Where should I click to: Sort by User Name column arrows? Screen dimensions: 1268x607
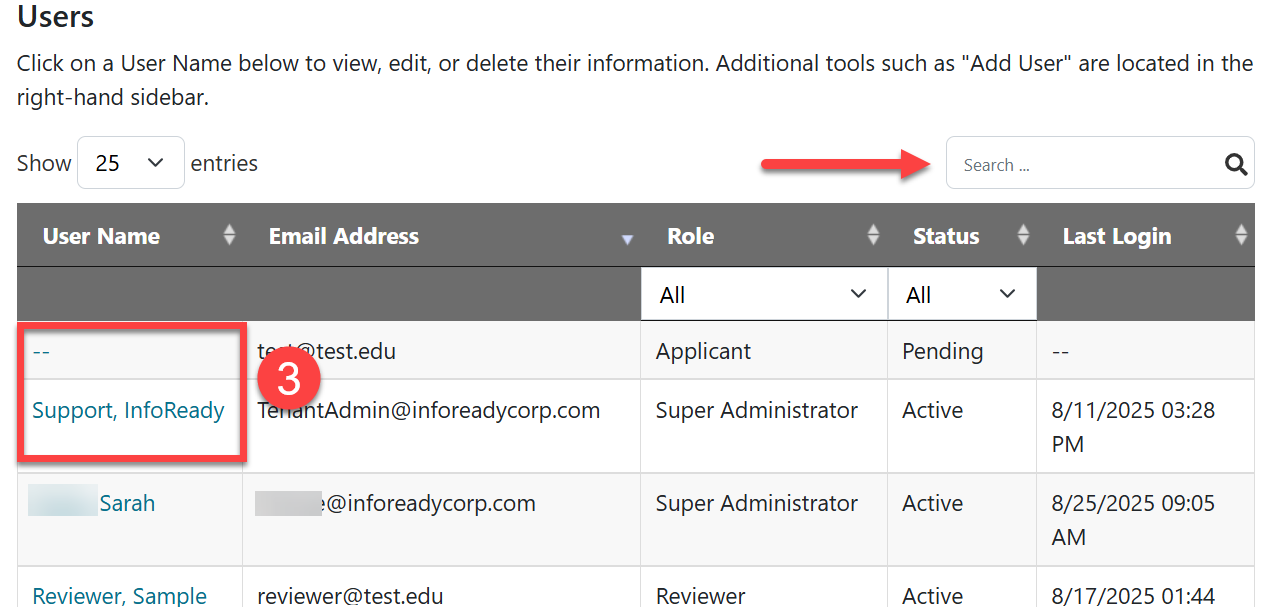229,235
